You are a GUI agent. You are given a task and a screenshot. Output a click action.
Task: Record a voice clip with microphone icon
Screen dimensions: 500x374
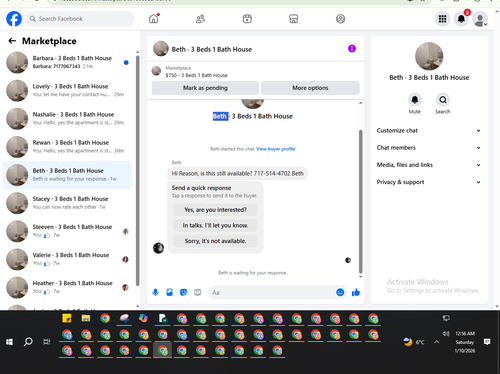[155, 292]
